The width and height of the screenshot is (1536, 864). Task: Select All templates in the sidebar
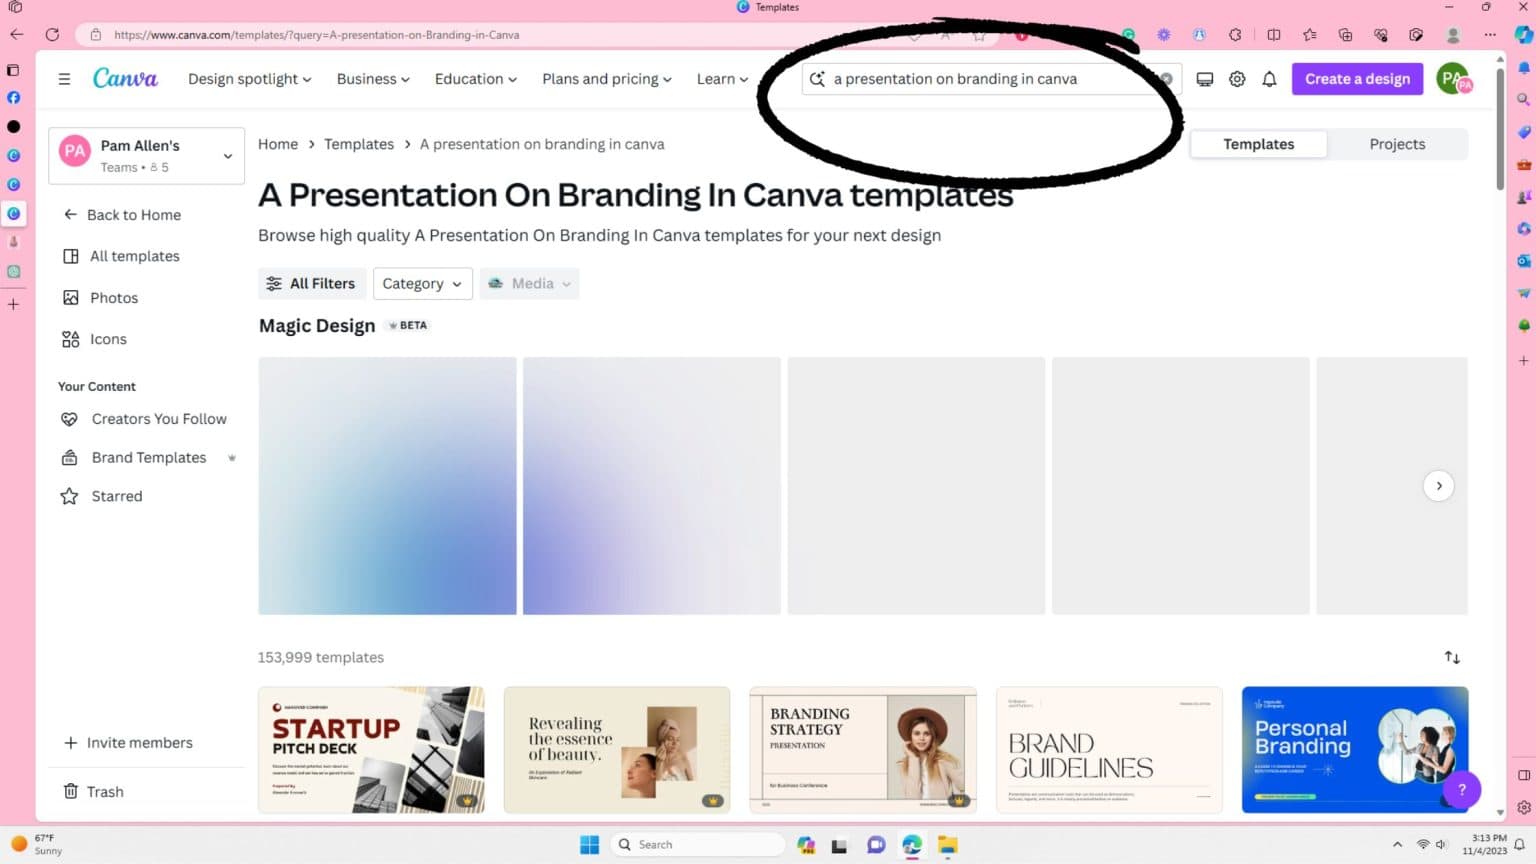point(134,256)
